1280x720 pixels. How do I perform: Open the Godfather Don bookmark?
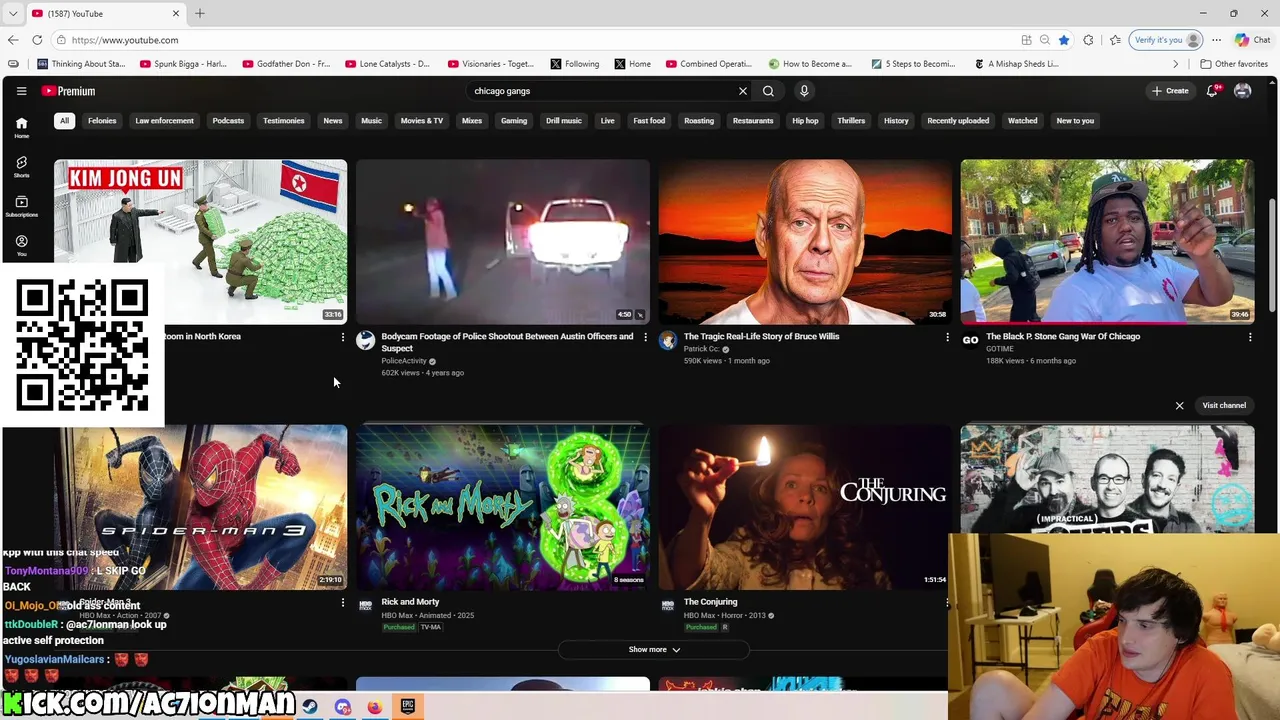click(285, 64)
